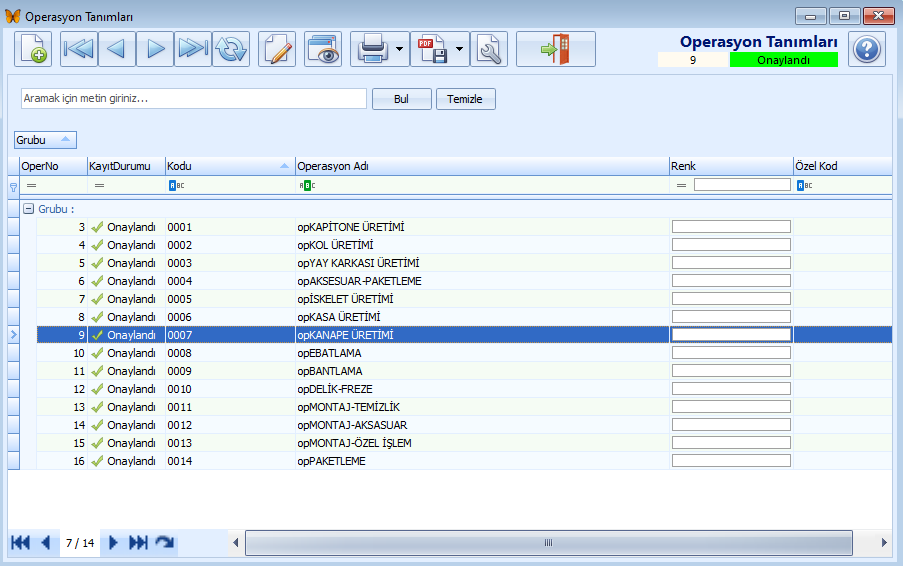This screenshot has width=903, height=566.
Task: Sort by KayıtDurumu column header
Action: pyautogui.click(x=126, y=166)
